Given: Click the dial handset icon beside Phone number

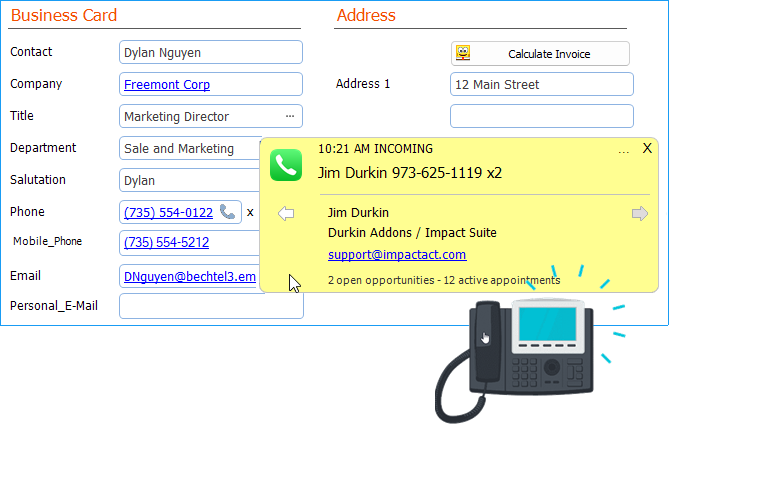Looking at the screenshot, I should (x=228, y=212).
